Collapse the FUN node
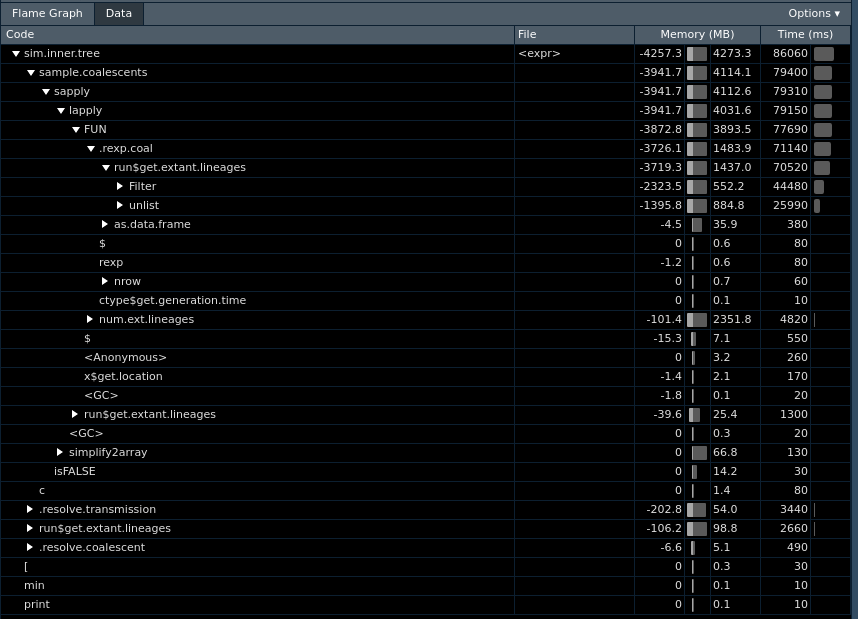This screenshot has width=858, height=619. click(76, 130)
